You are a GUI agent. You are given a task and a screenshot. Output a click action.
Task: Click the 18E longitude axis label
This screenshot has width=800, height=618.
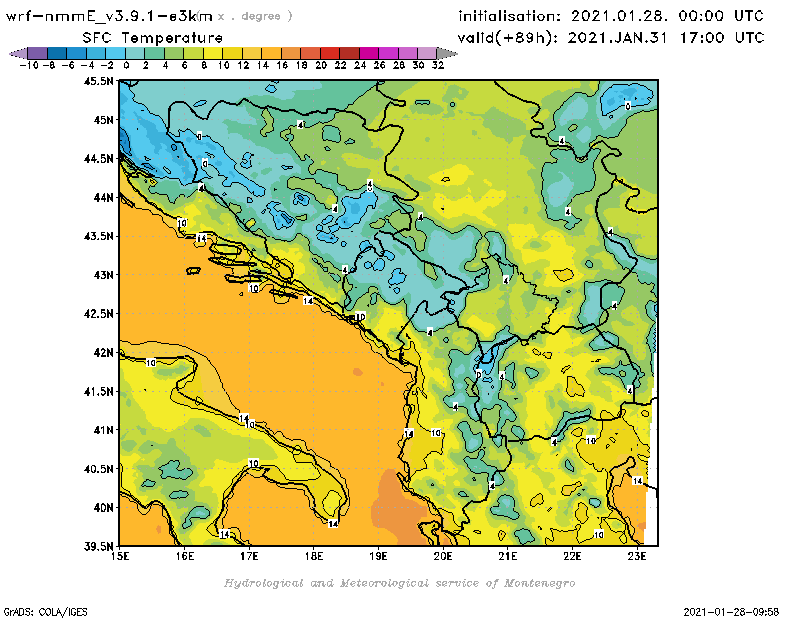coord(314,556)
